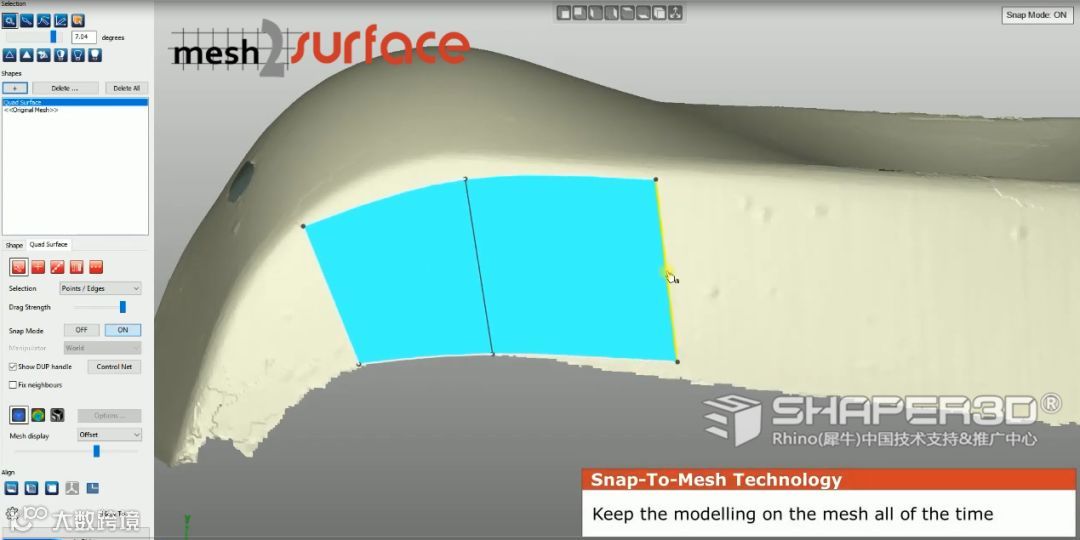Screen dimensions: 1080x540
Task: Click the add shape plus button
Action: [15, 88]
